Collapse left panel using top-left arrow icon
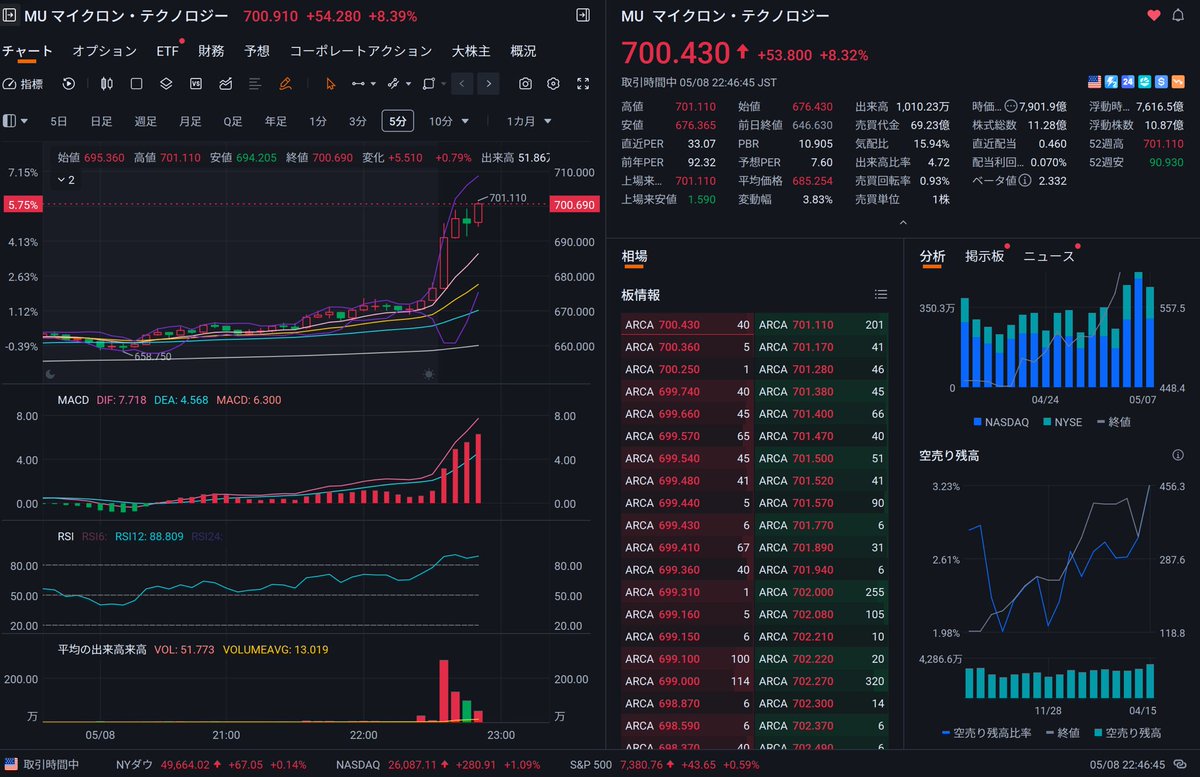Screen dimensions: 1200x777 (9, 16)
